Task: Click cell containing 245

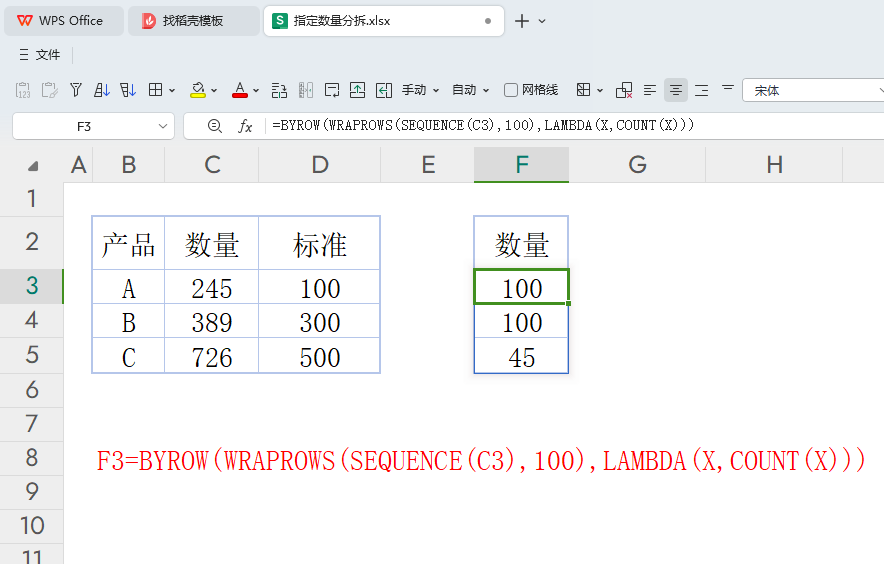Action: point(212,287)
